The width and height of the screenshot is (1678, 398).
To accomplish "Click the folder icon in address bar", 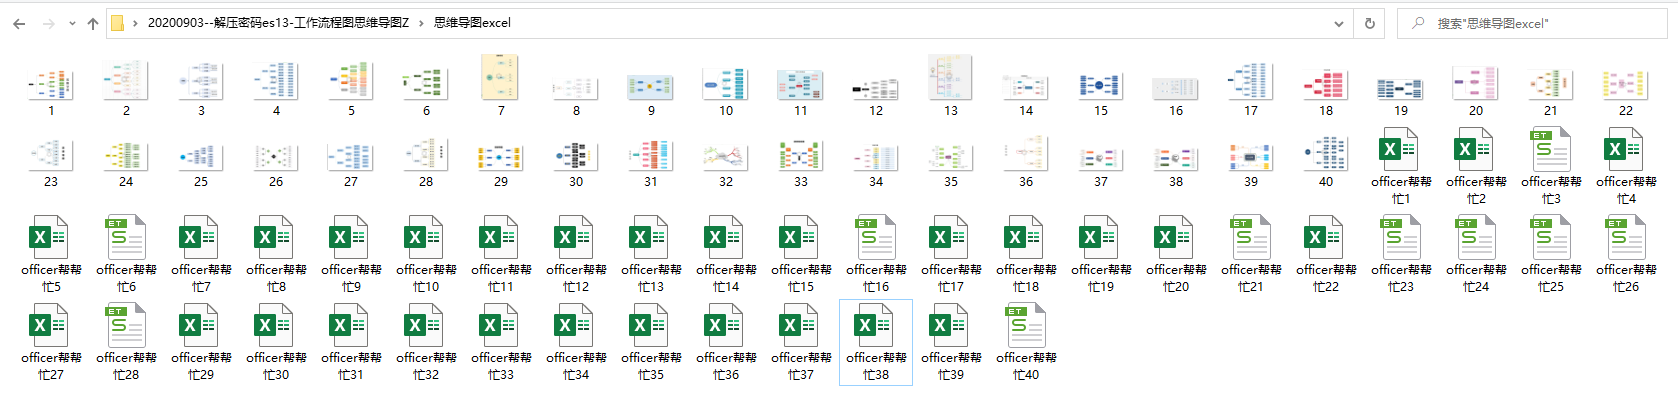I will [117, 23].
